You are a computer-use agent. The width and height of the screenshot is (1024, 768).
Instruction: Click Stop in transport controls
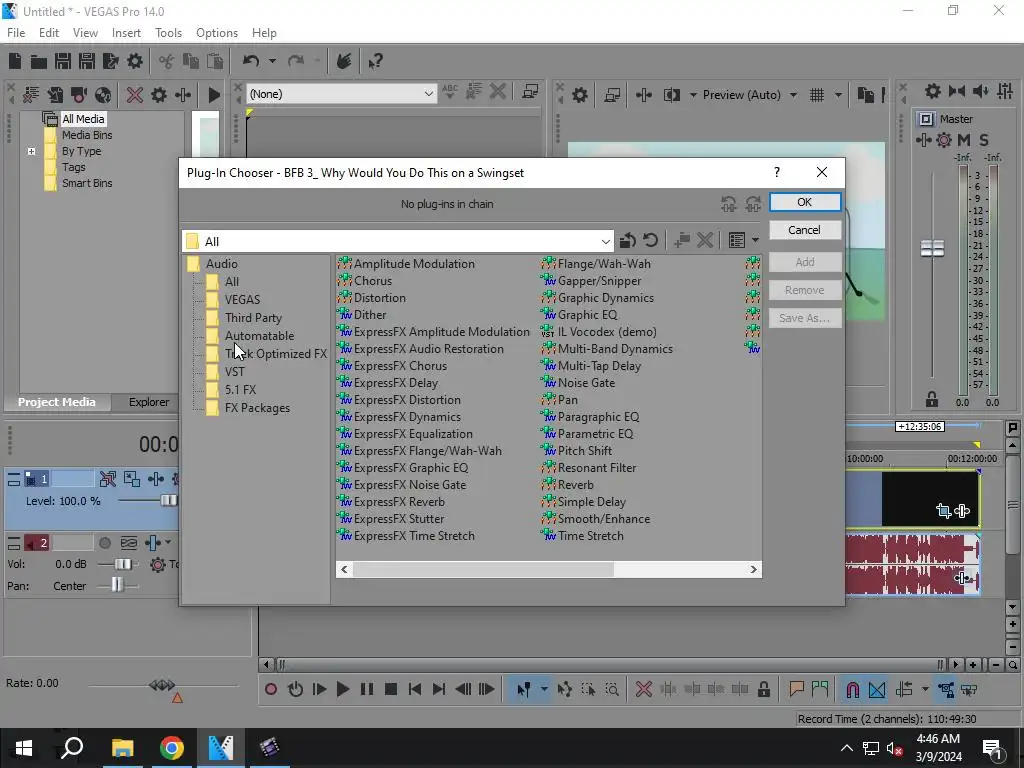click(x=391, y=690)
